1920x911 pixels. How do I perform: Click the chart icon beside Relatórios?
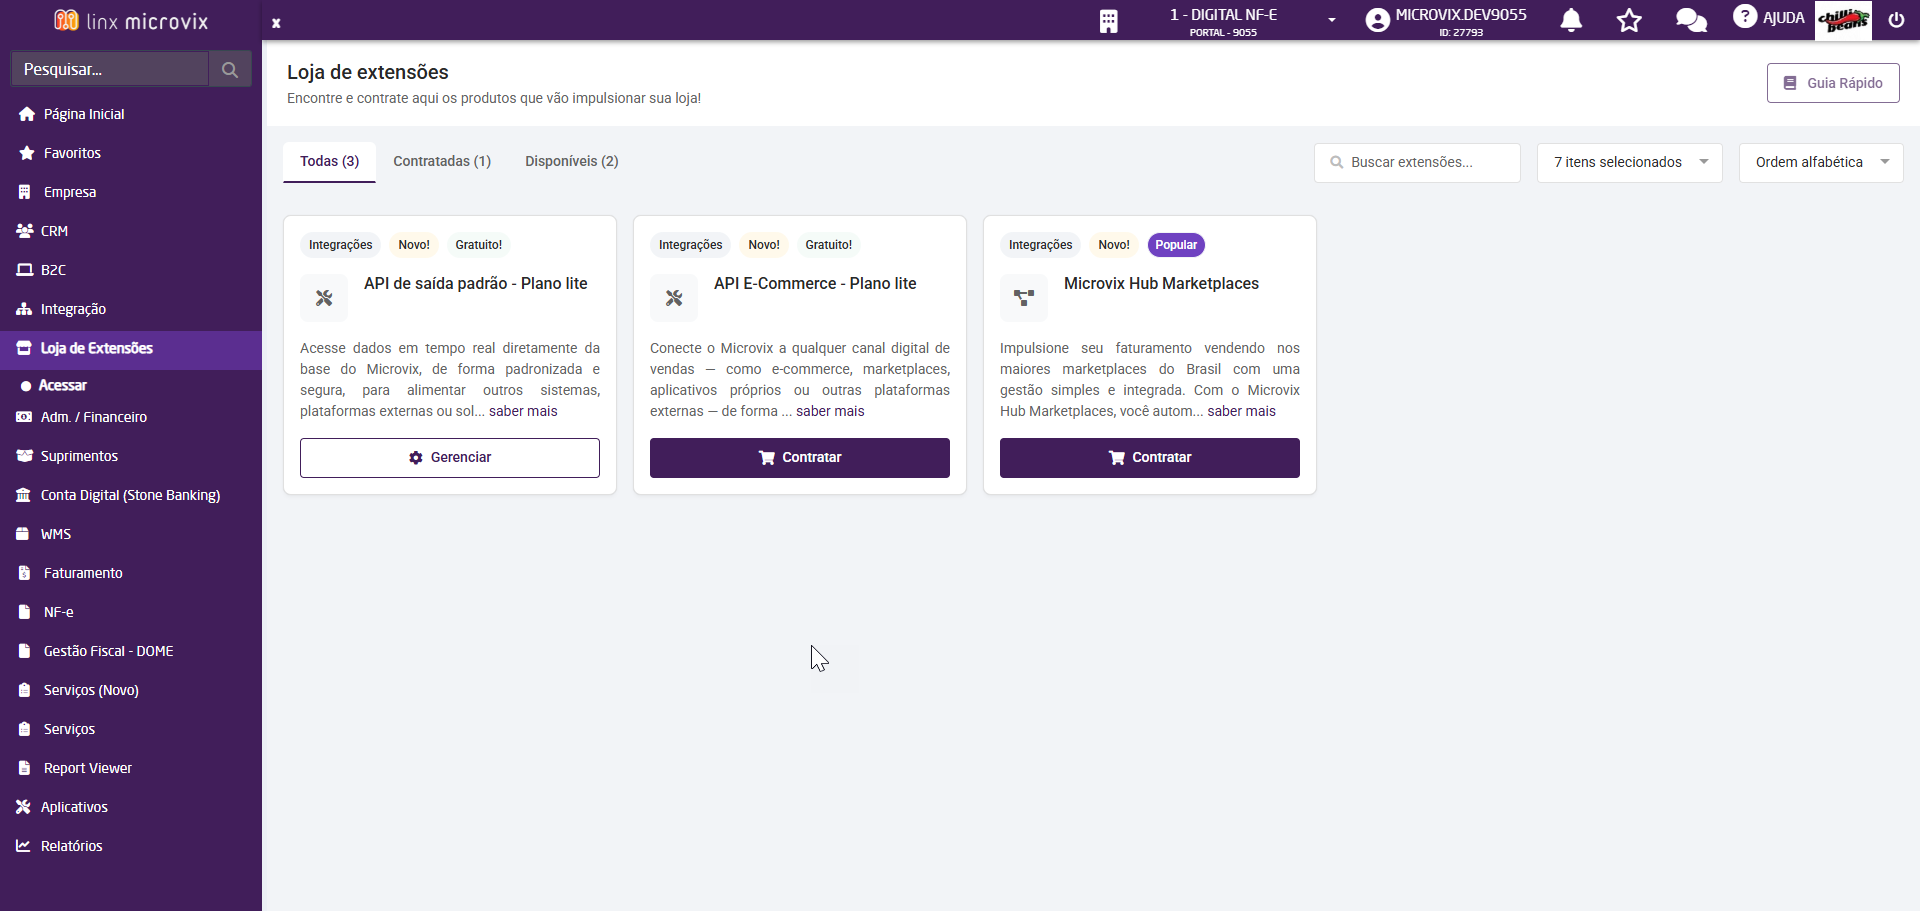(24, 846)
